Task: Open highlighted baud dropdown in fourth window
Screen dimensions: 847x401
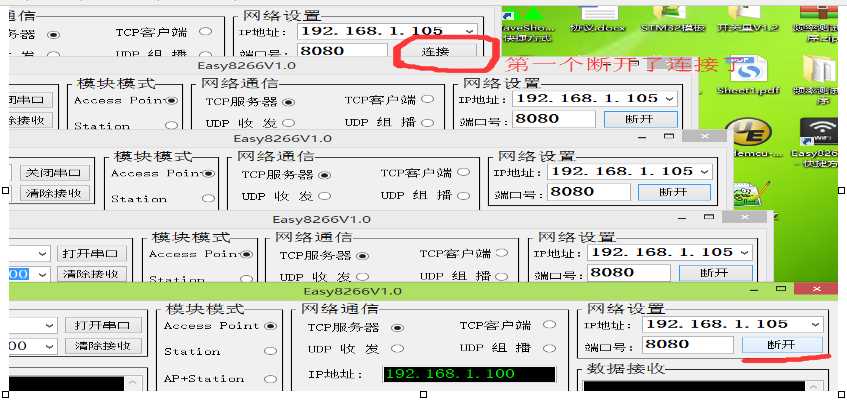Action: pyautogui.click(x=43, y=274)
